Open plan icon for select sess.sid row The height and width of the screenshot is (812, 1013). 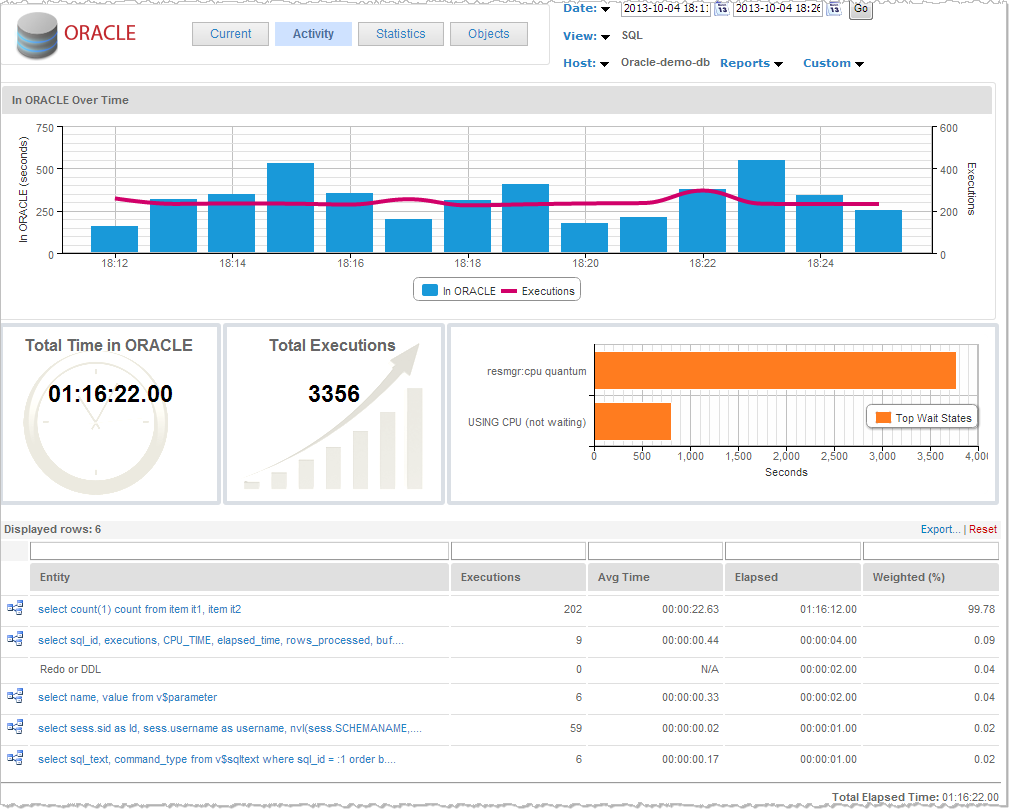click(15, 727)
